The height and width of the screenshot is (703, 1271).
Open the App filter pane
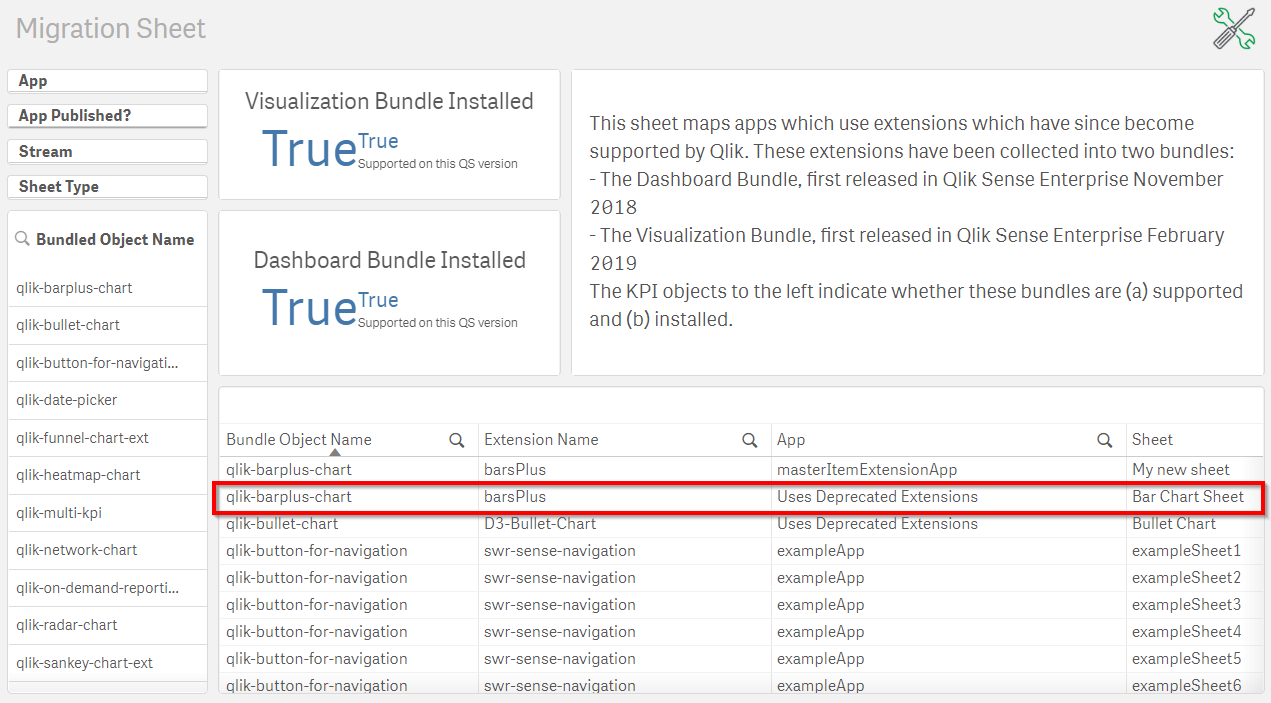point(107,81)
